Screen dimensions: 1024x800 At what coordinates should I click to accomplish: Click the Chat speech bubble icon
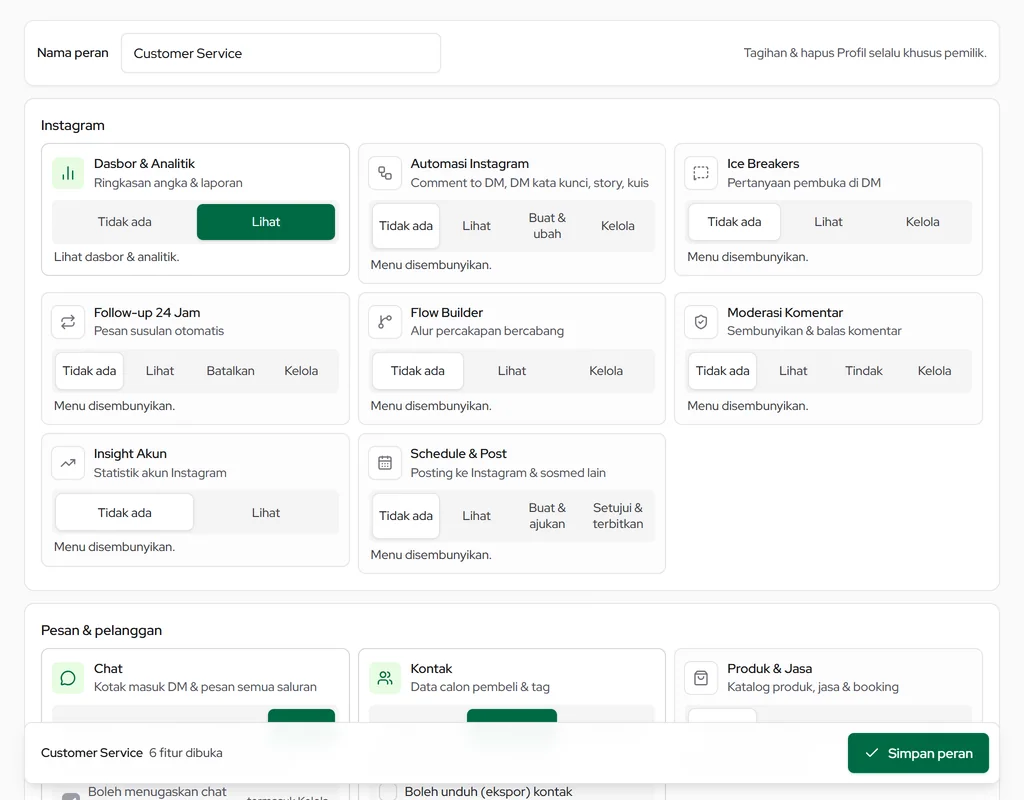click(68, 678)
